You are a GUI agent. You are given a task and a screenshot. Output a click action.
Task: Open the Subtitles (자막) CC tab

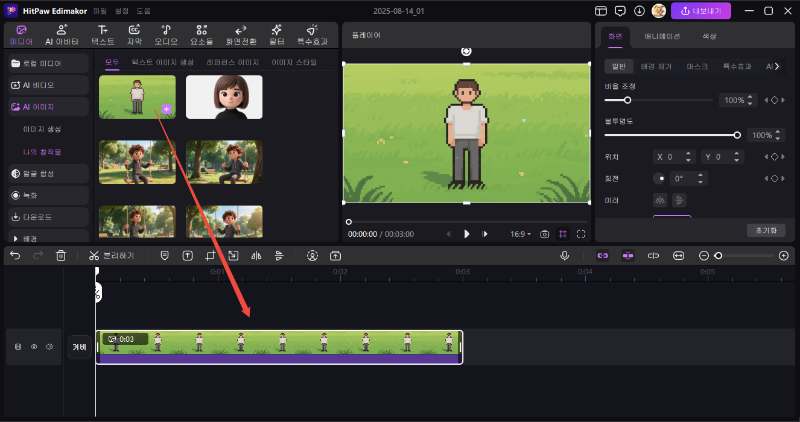pyautogui.click(x=134, y=35)
